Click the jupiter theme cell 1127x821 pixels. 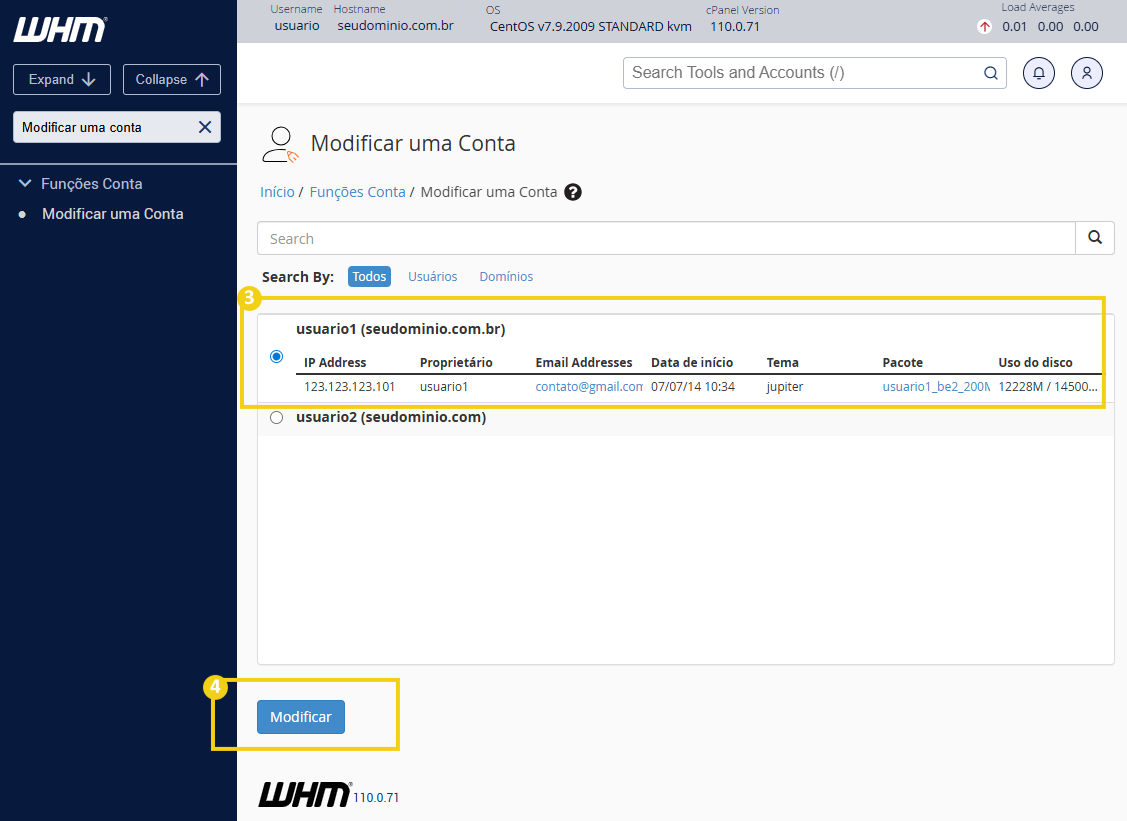[x=785, y=387]
